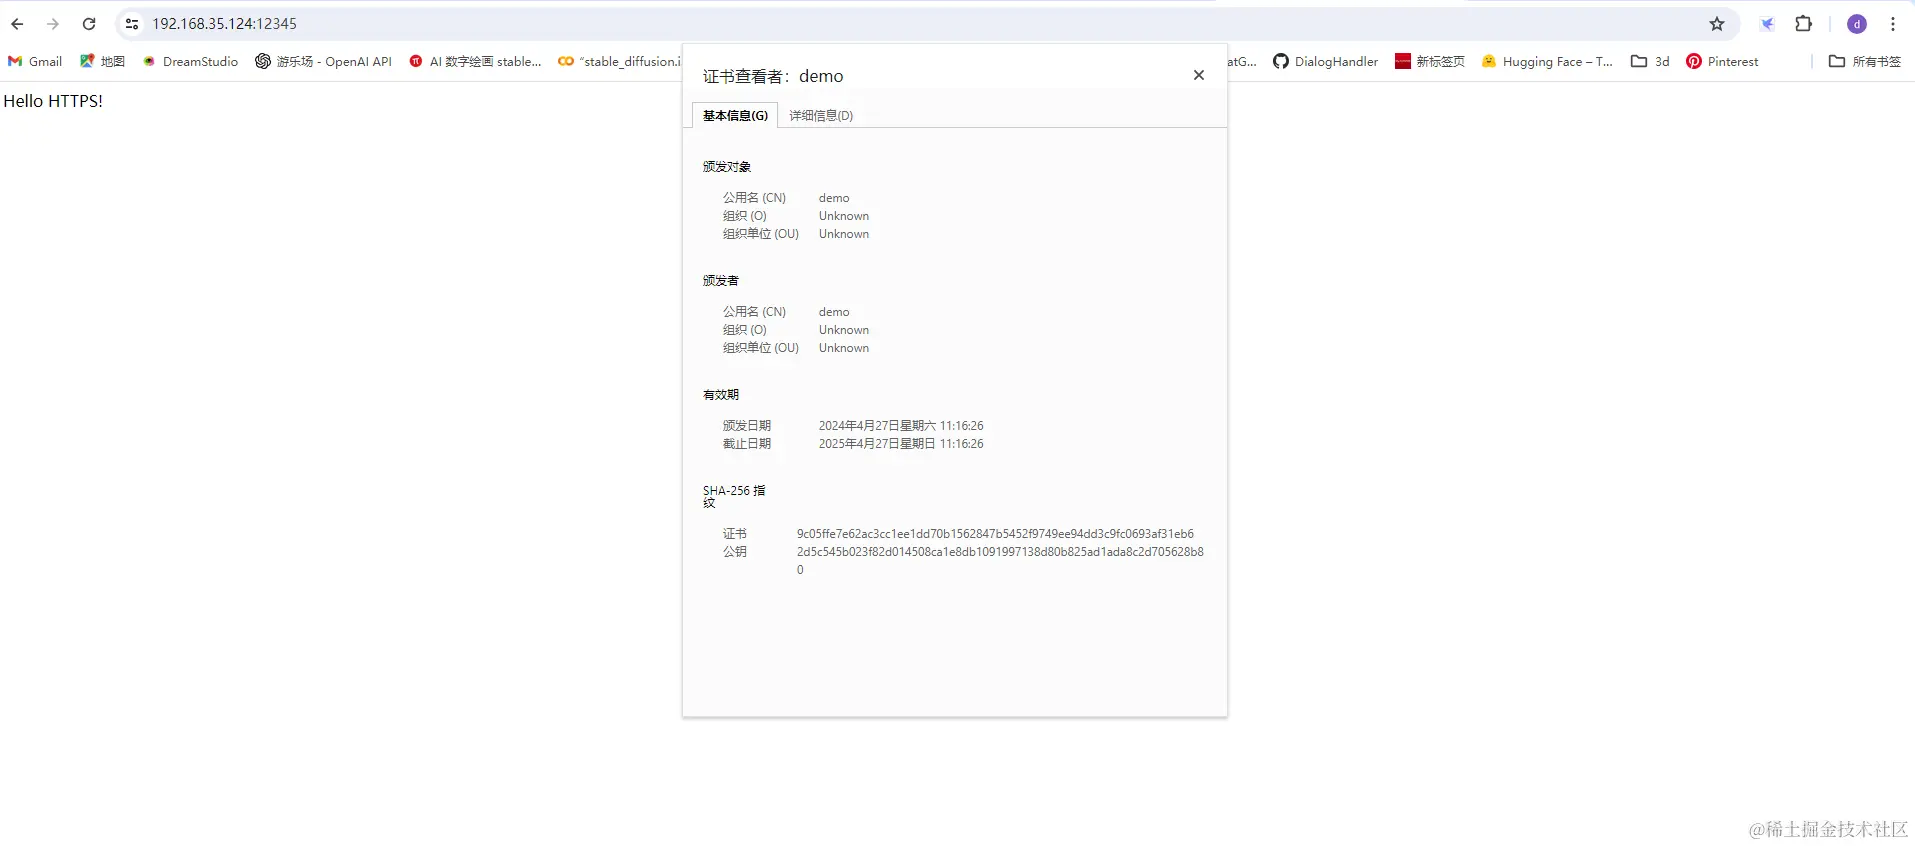The image size is (1915, 846).
Task: Open the Extensions puzzle icon
Action: [1804, 24]
